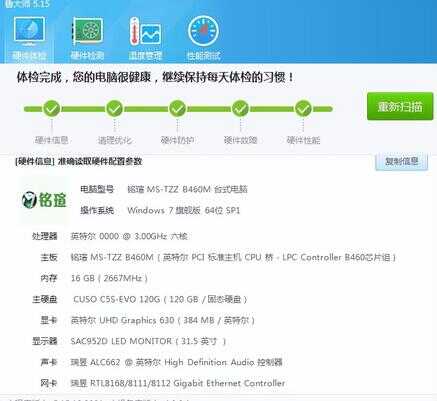Click network card value RTL8168/8111/8112 Gigabit Ethernet
This screenshot has width=437, height=401.
pos(178,383)
